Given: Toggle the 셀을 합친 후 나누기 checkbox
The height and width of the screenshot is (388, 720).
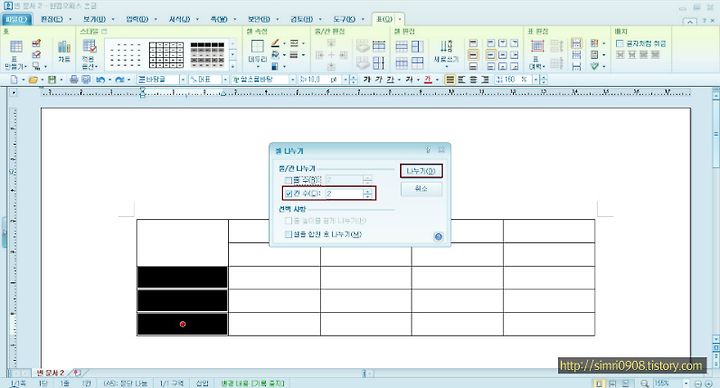Looking at the screenshot, I should 288,234.
